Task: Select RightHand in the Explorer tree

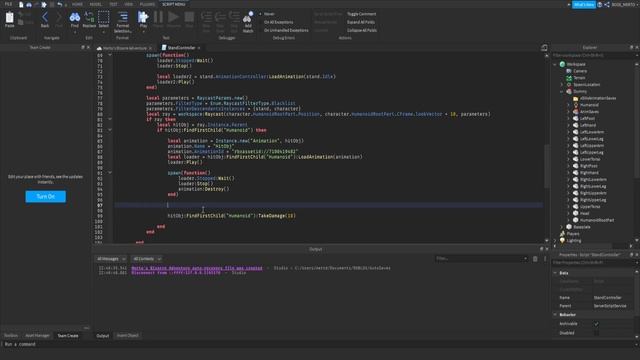Action: [589, 173]
